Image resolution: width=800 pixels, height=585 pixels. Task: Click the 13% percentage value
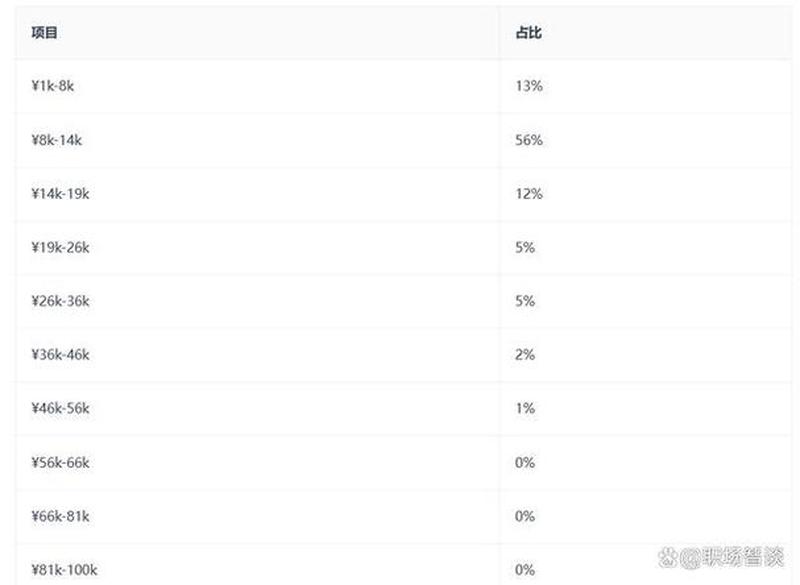pos(529,86)
